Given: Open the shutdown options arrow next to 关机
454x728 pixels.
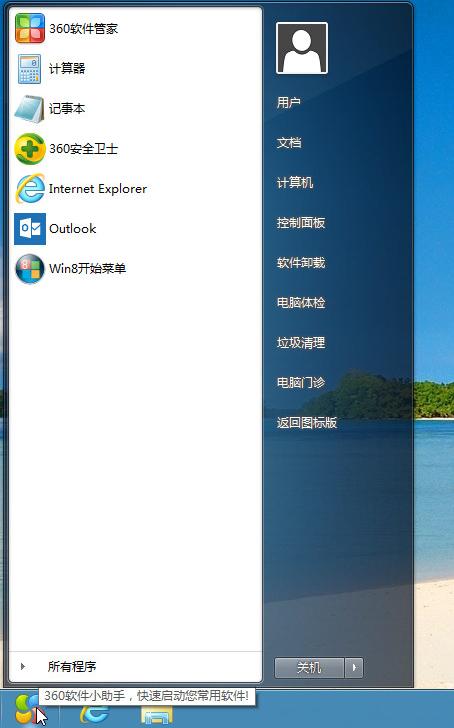Looking at the screenshot, I should point(354,668).
